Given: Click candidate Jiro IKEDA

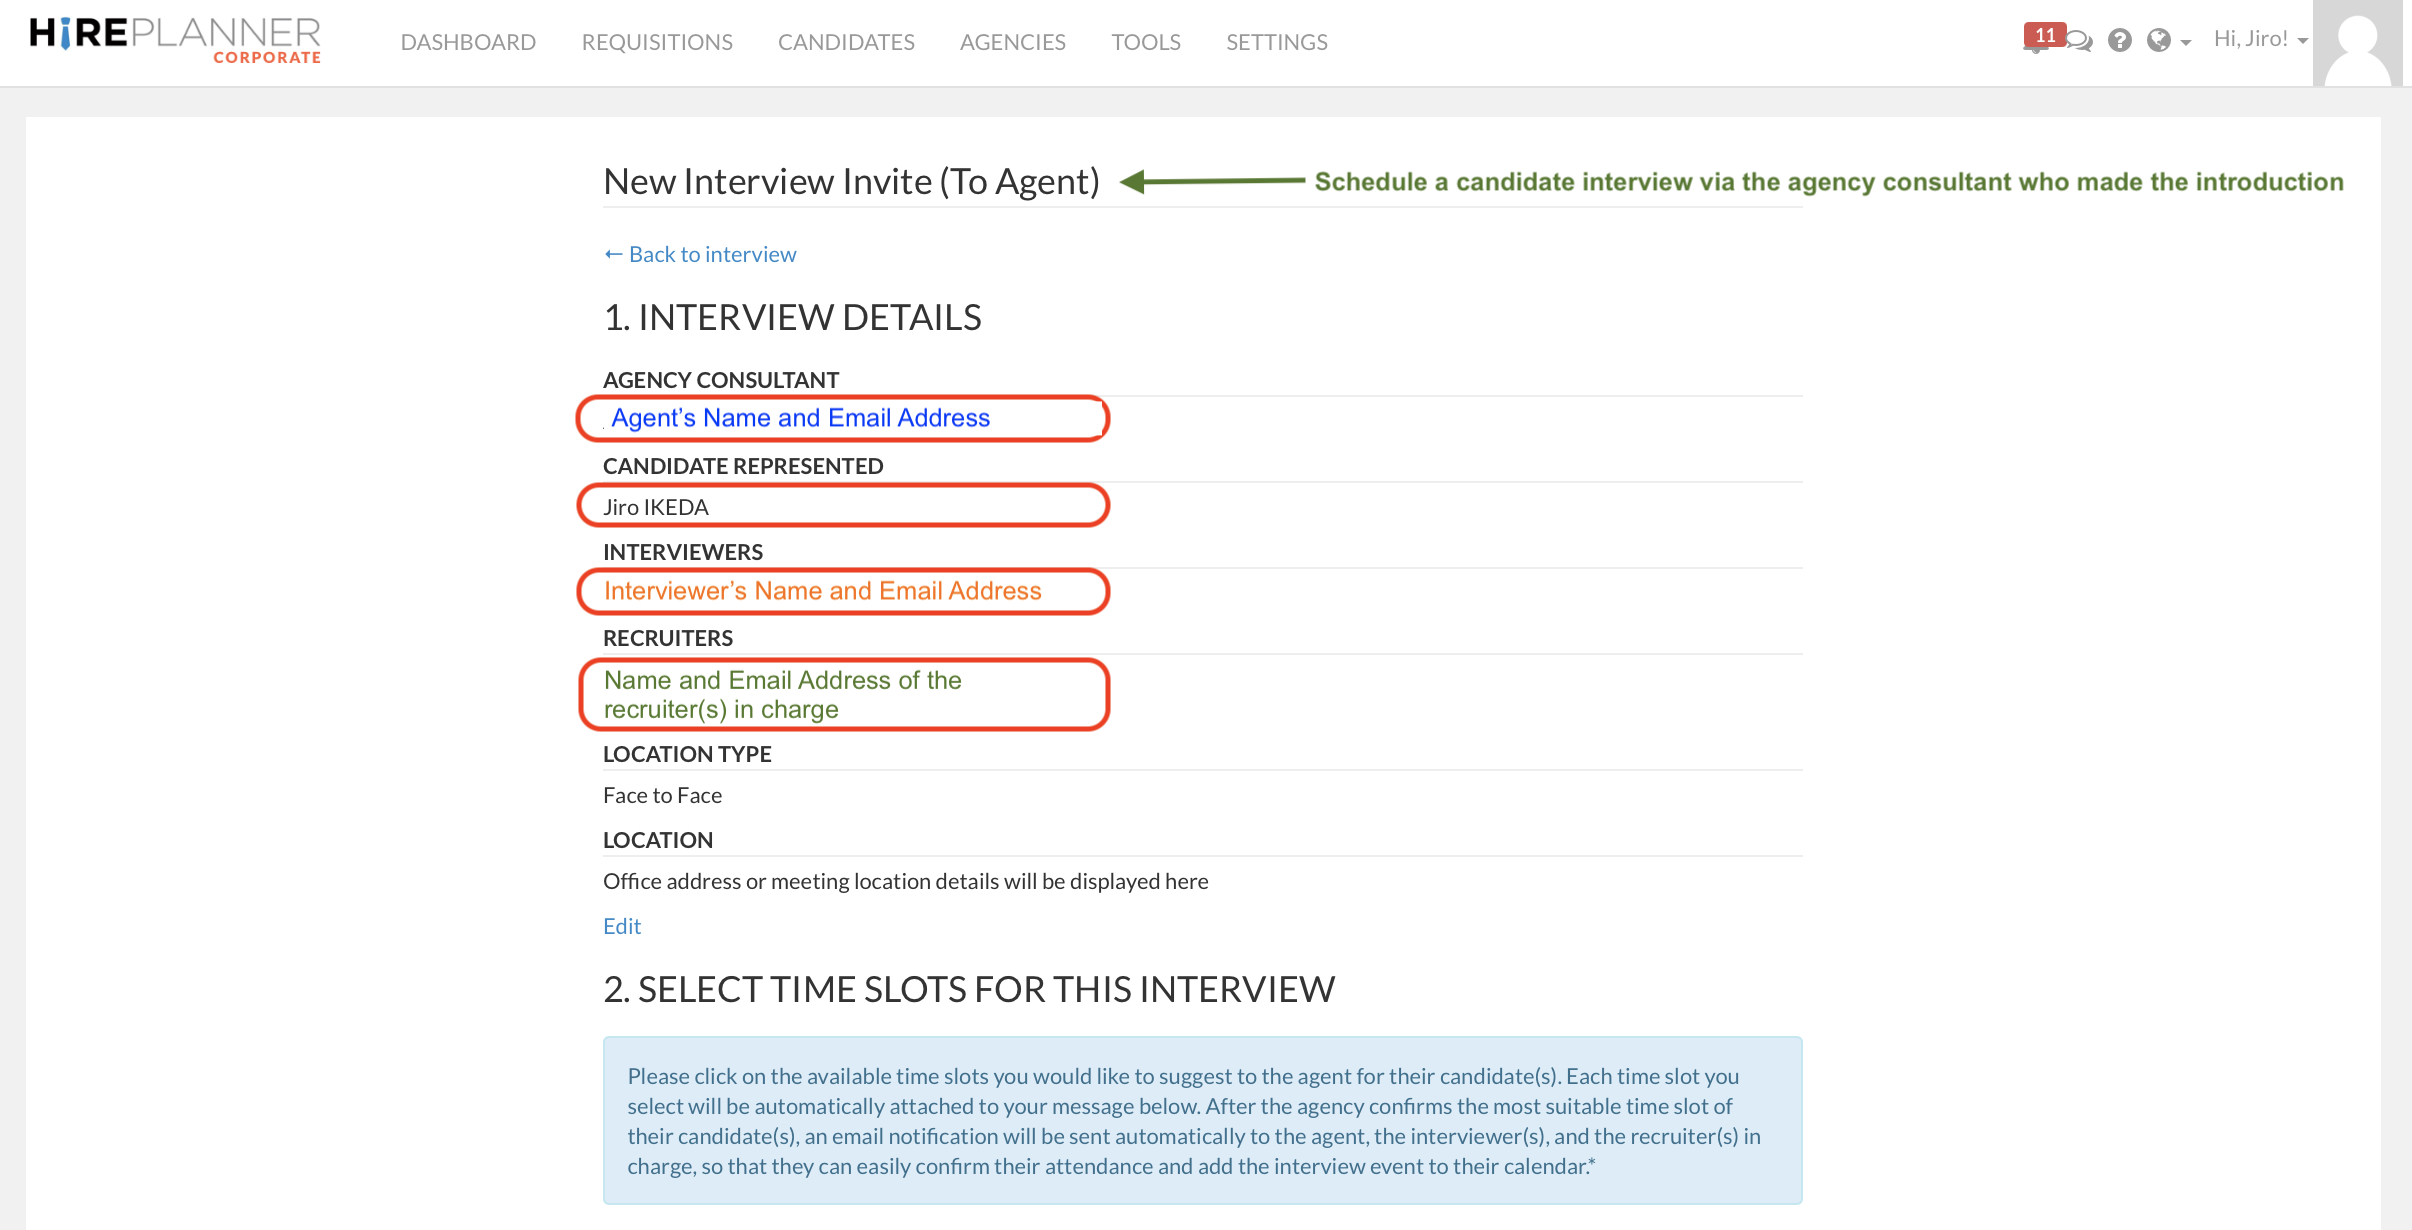Looking at the screenshot, I should click(655, 506).
